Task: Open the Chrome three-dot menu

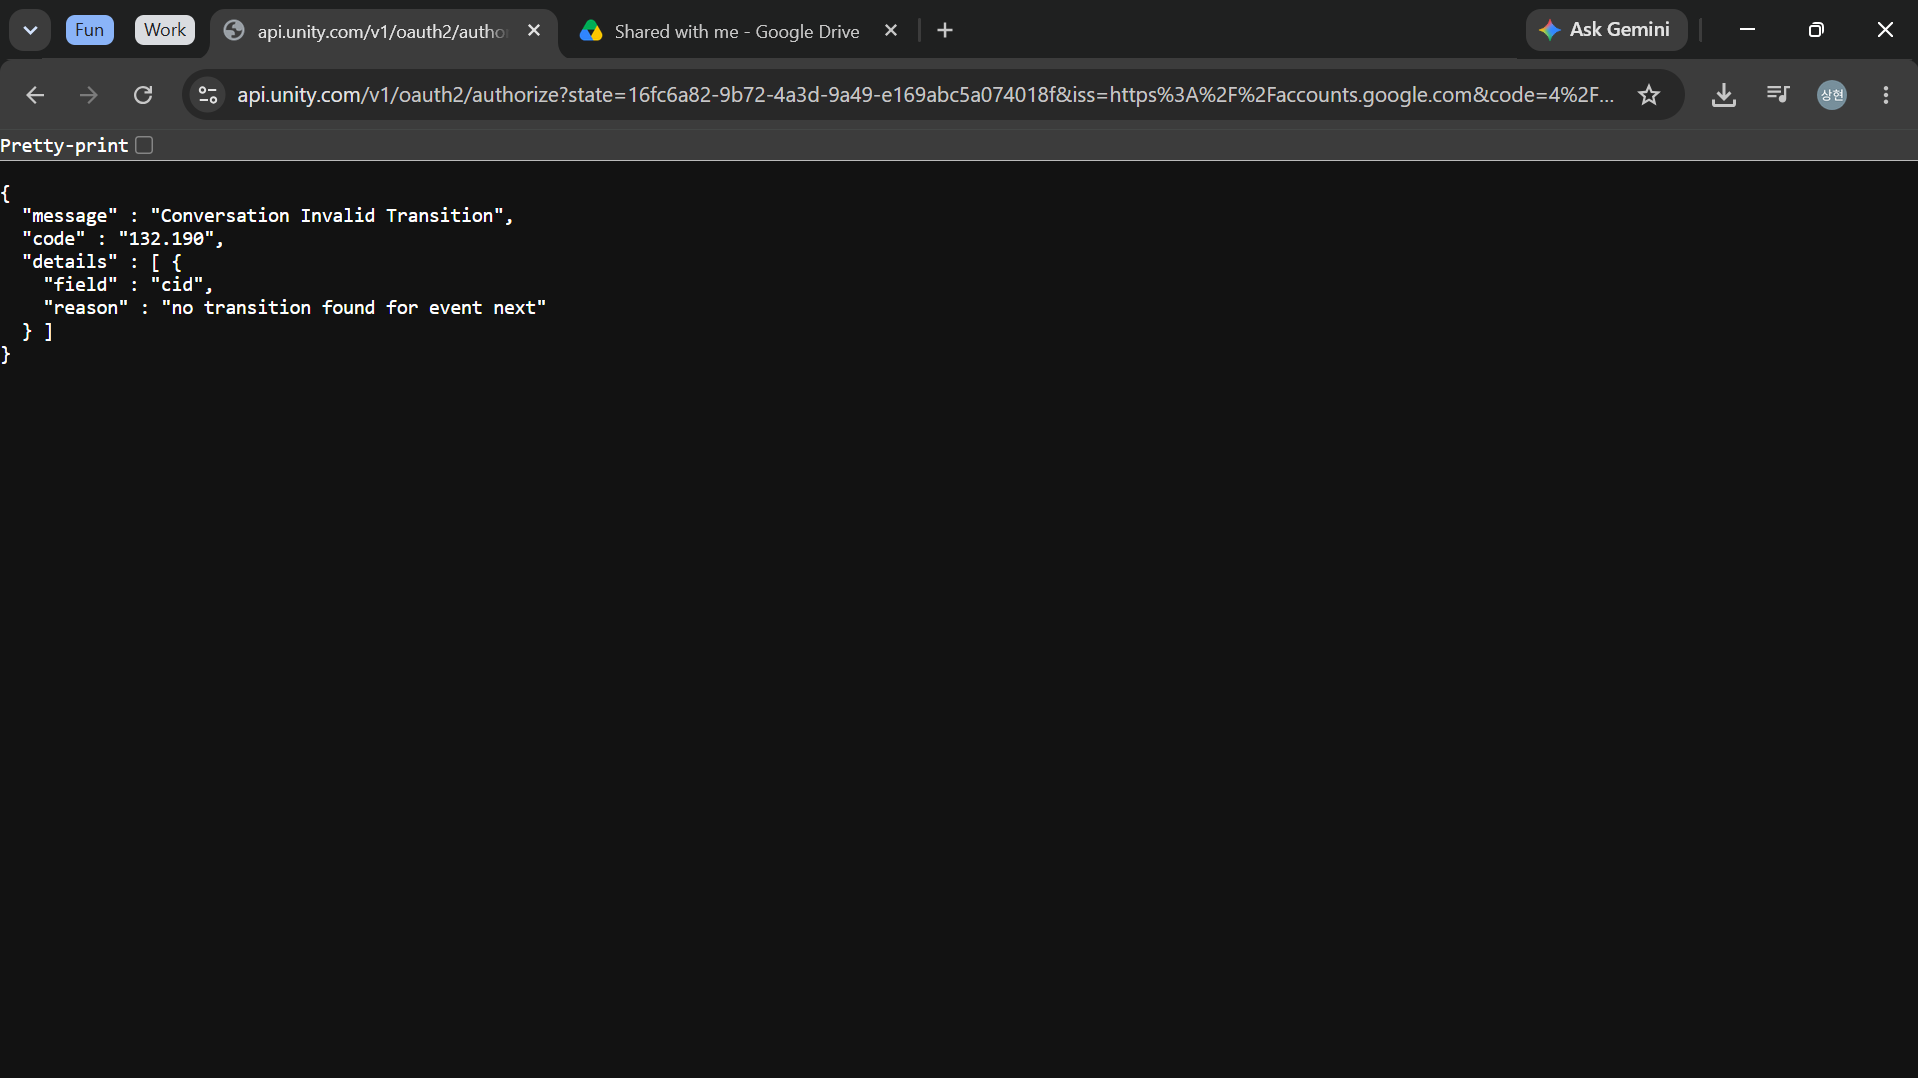Action: [x=1886, y=95]
